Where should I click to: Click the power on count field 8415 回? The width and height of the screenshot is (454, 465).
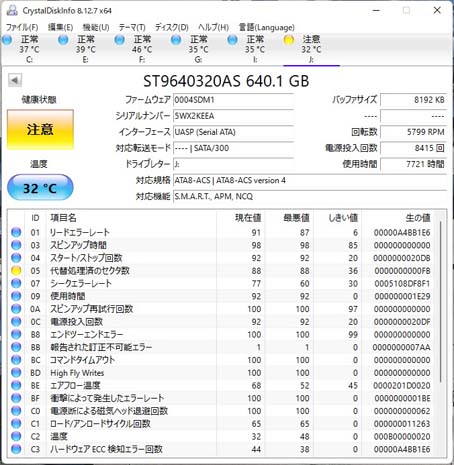[413, 148]
